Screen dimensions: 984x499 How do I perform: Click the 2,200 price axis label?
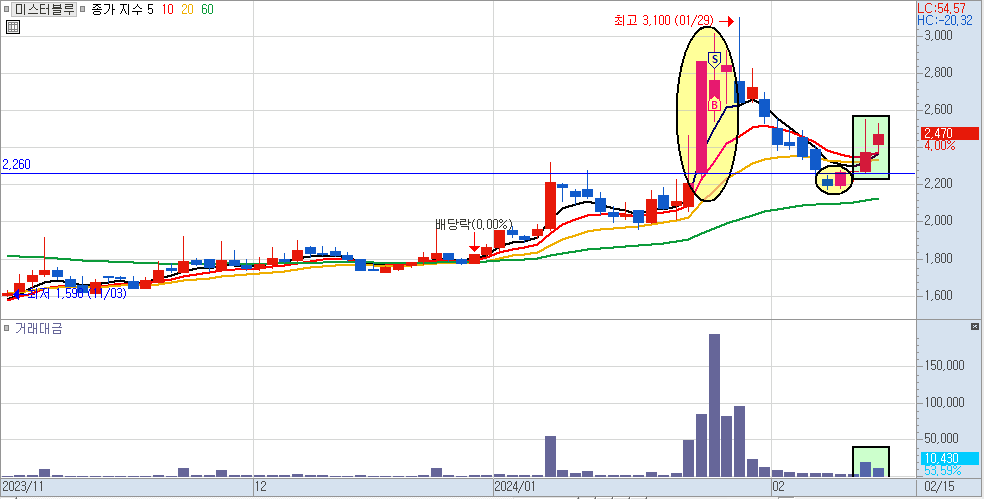tap(938, 183)
